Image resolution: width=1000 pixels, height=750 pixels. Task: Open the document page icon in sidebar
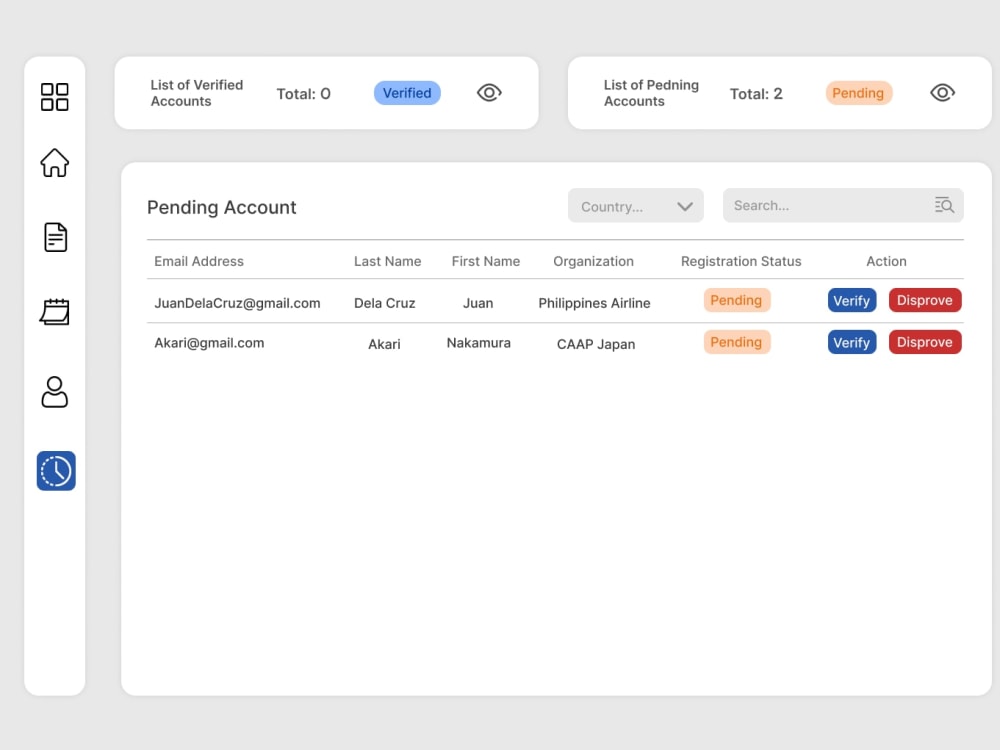point(55,237)
